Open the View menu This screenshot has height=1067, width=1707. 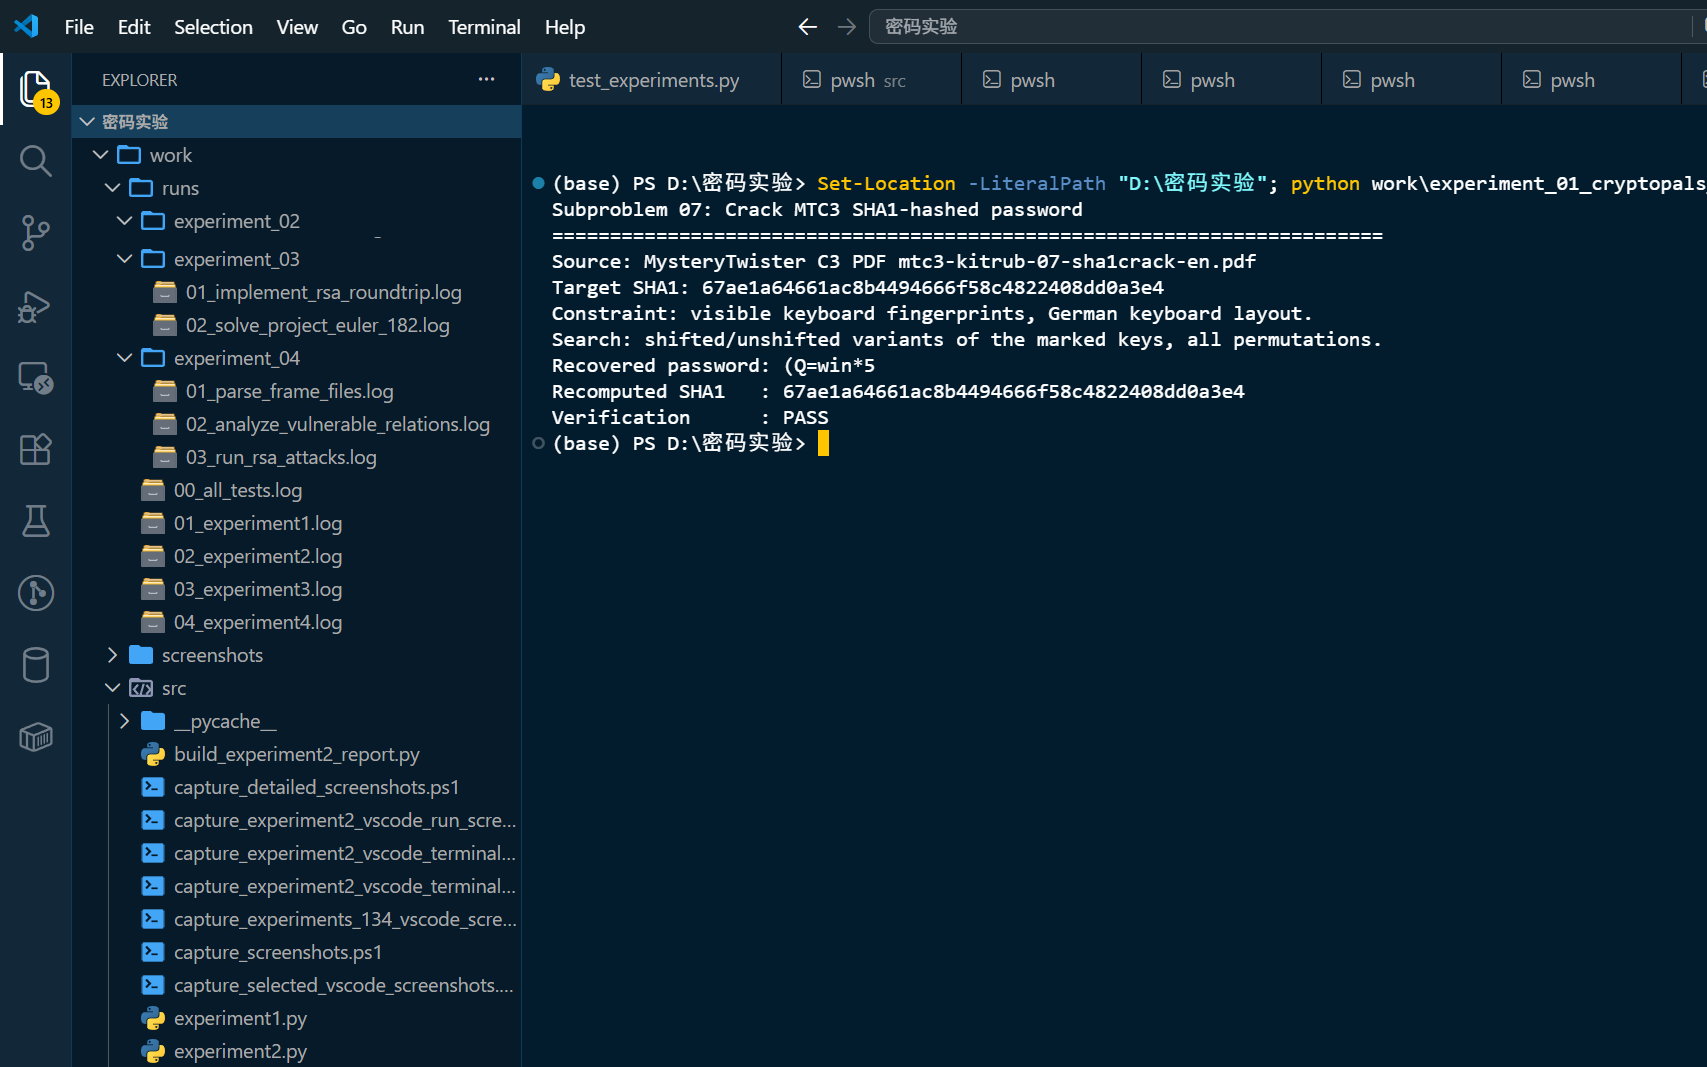click(x=297, y=27)
